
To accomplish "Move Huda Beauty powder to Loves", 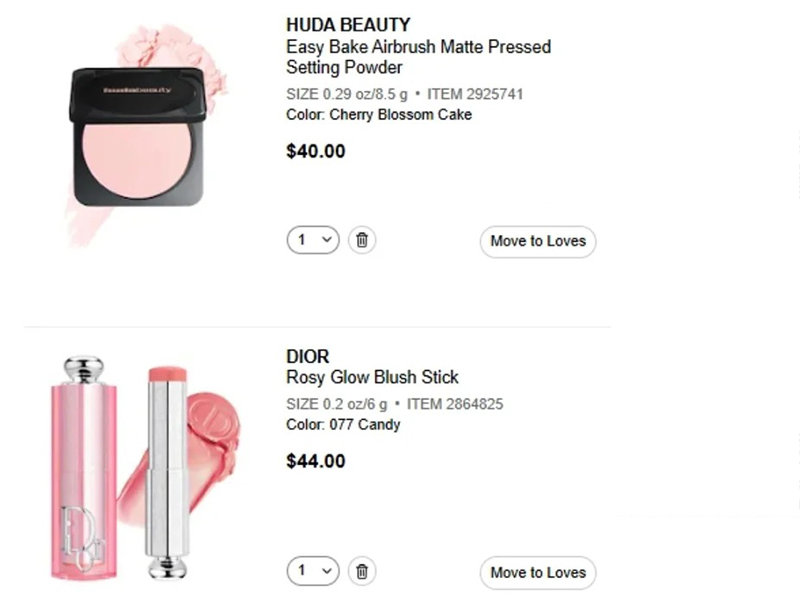I will 538,241.
